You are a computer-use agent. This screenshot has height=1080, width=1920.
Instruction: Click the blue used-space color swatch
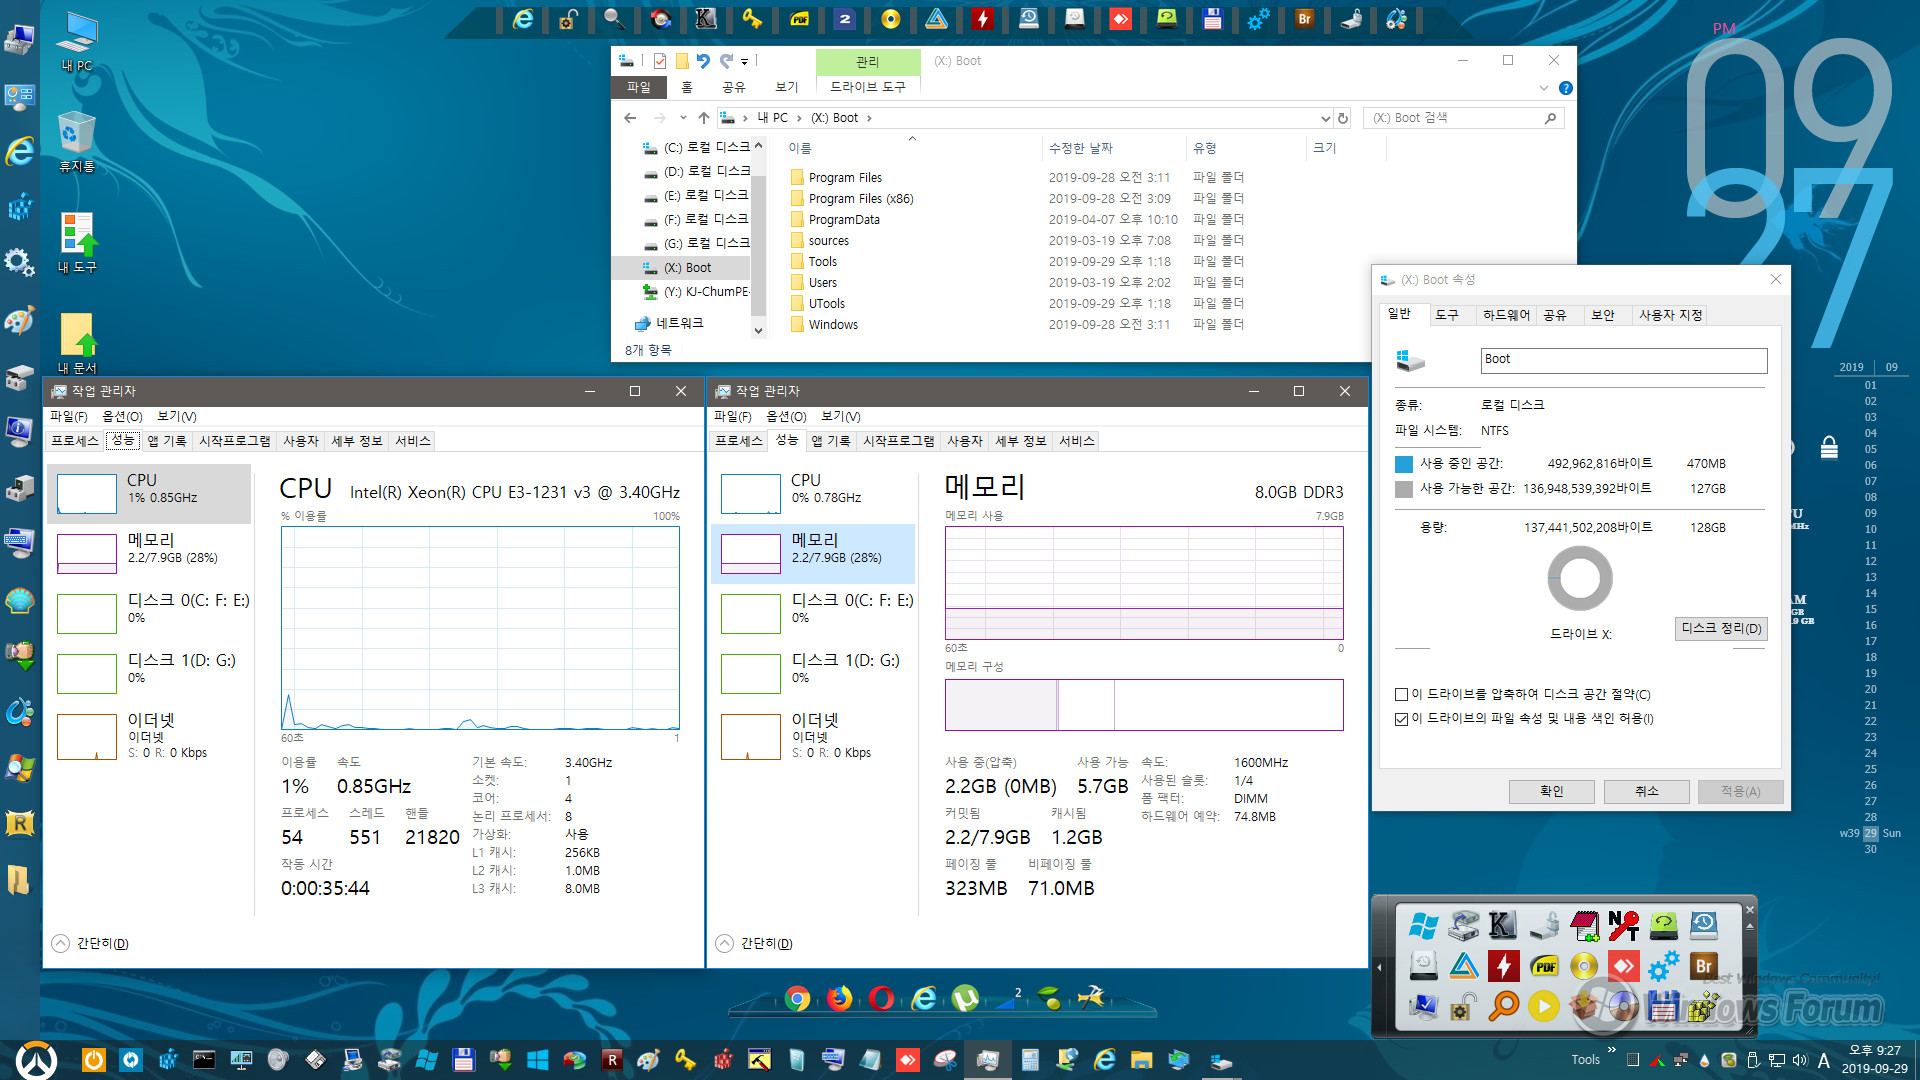pyautogui.click(x=1404, y=464)
